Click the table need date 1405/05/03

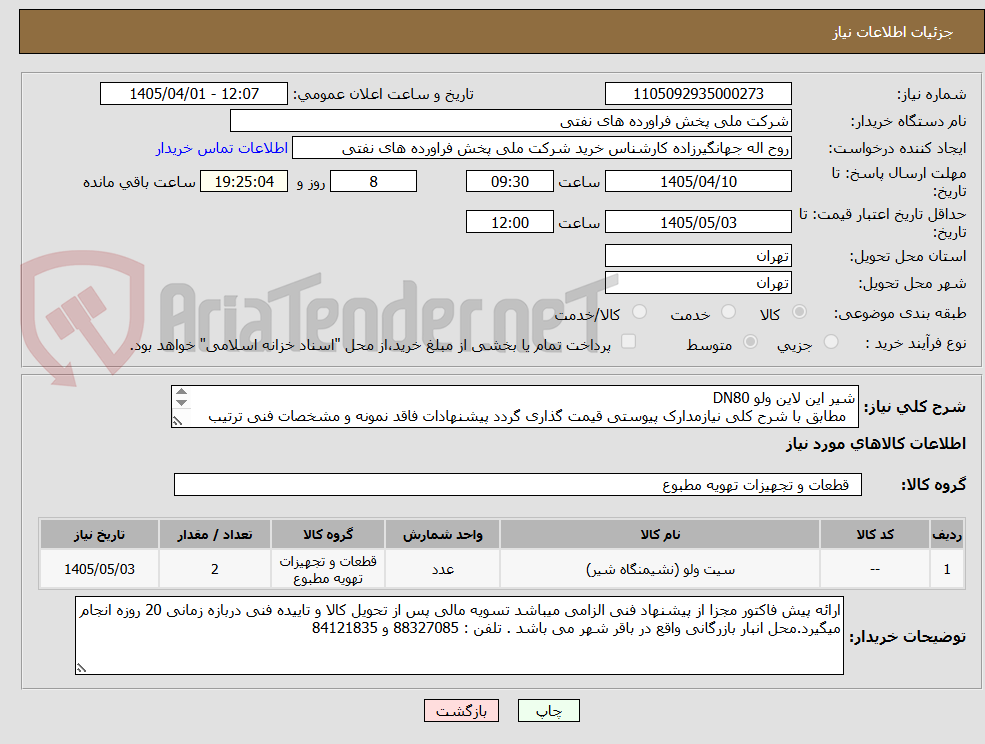click(x=99, y=569)
